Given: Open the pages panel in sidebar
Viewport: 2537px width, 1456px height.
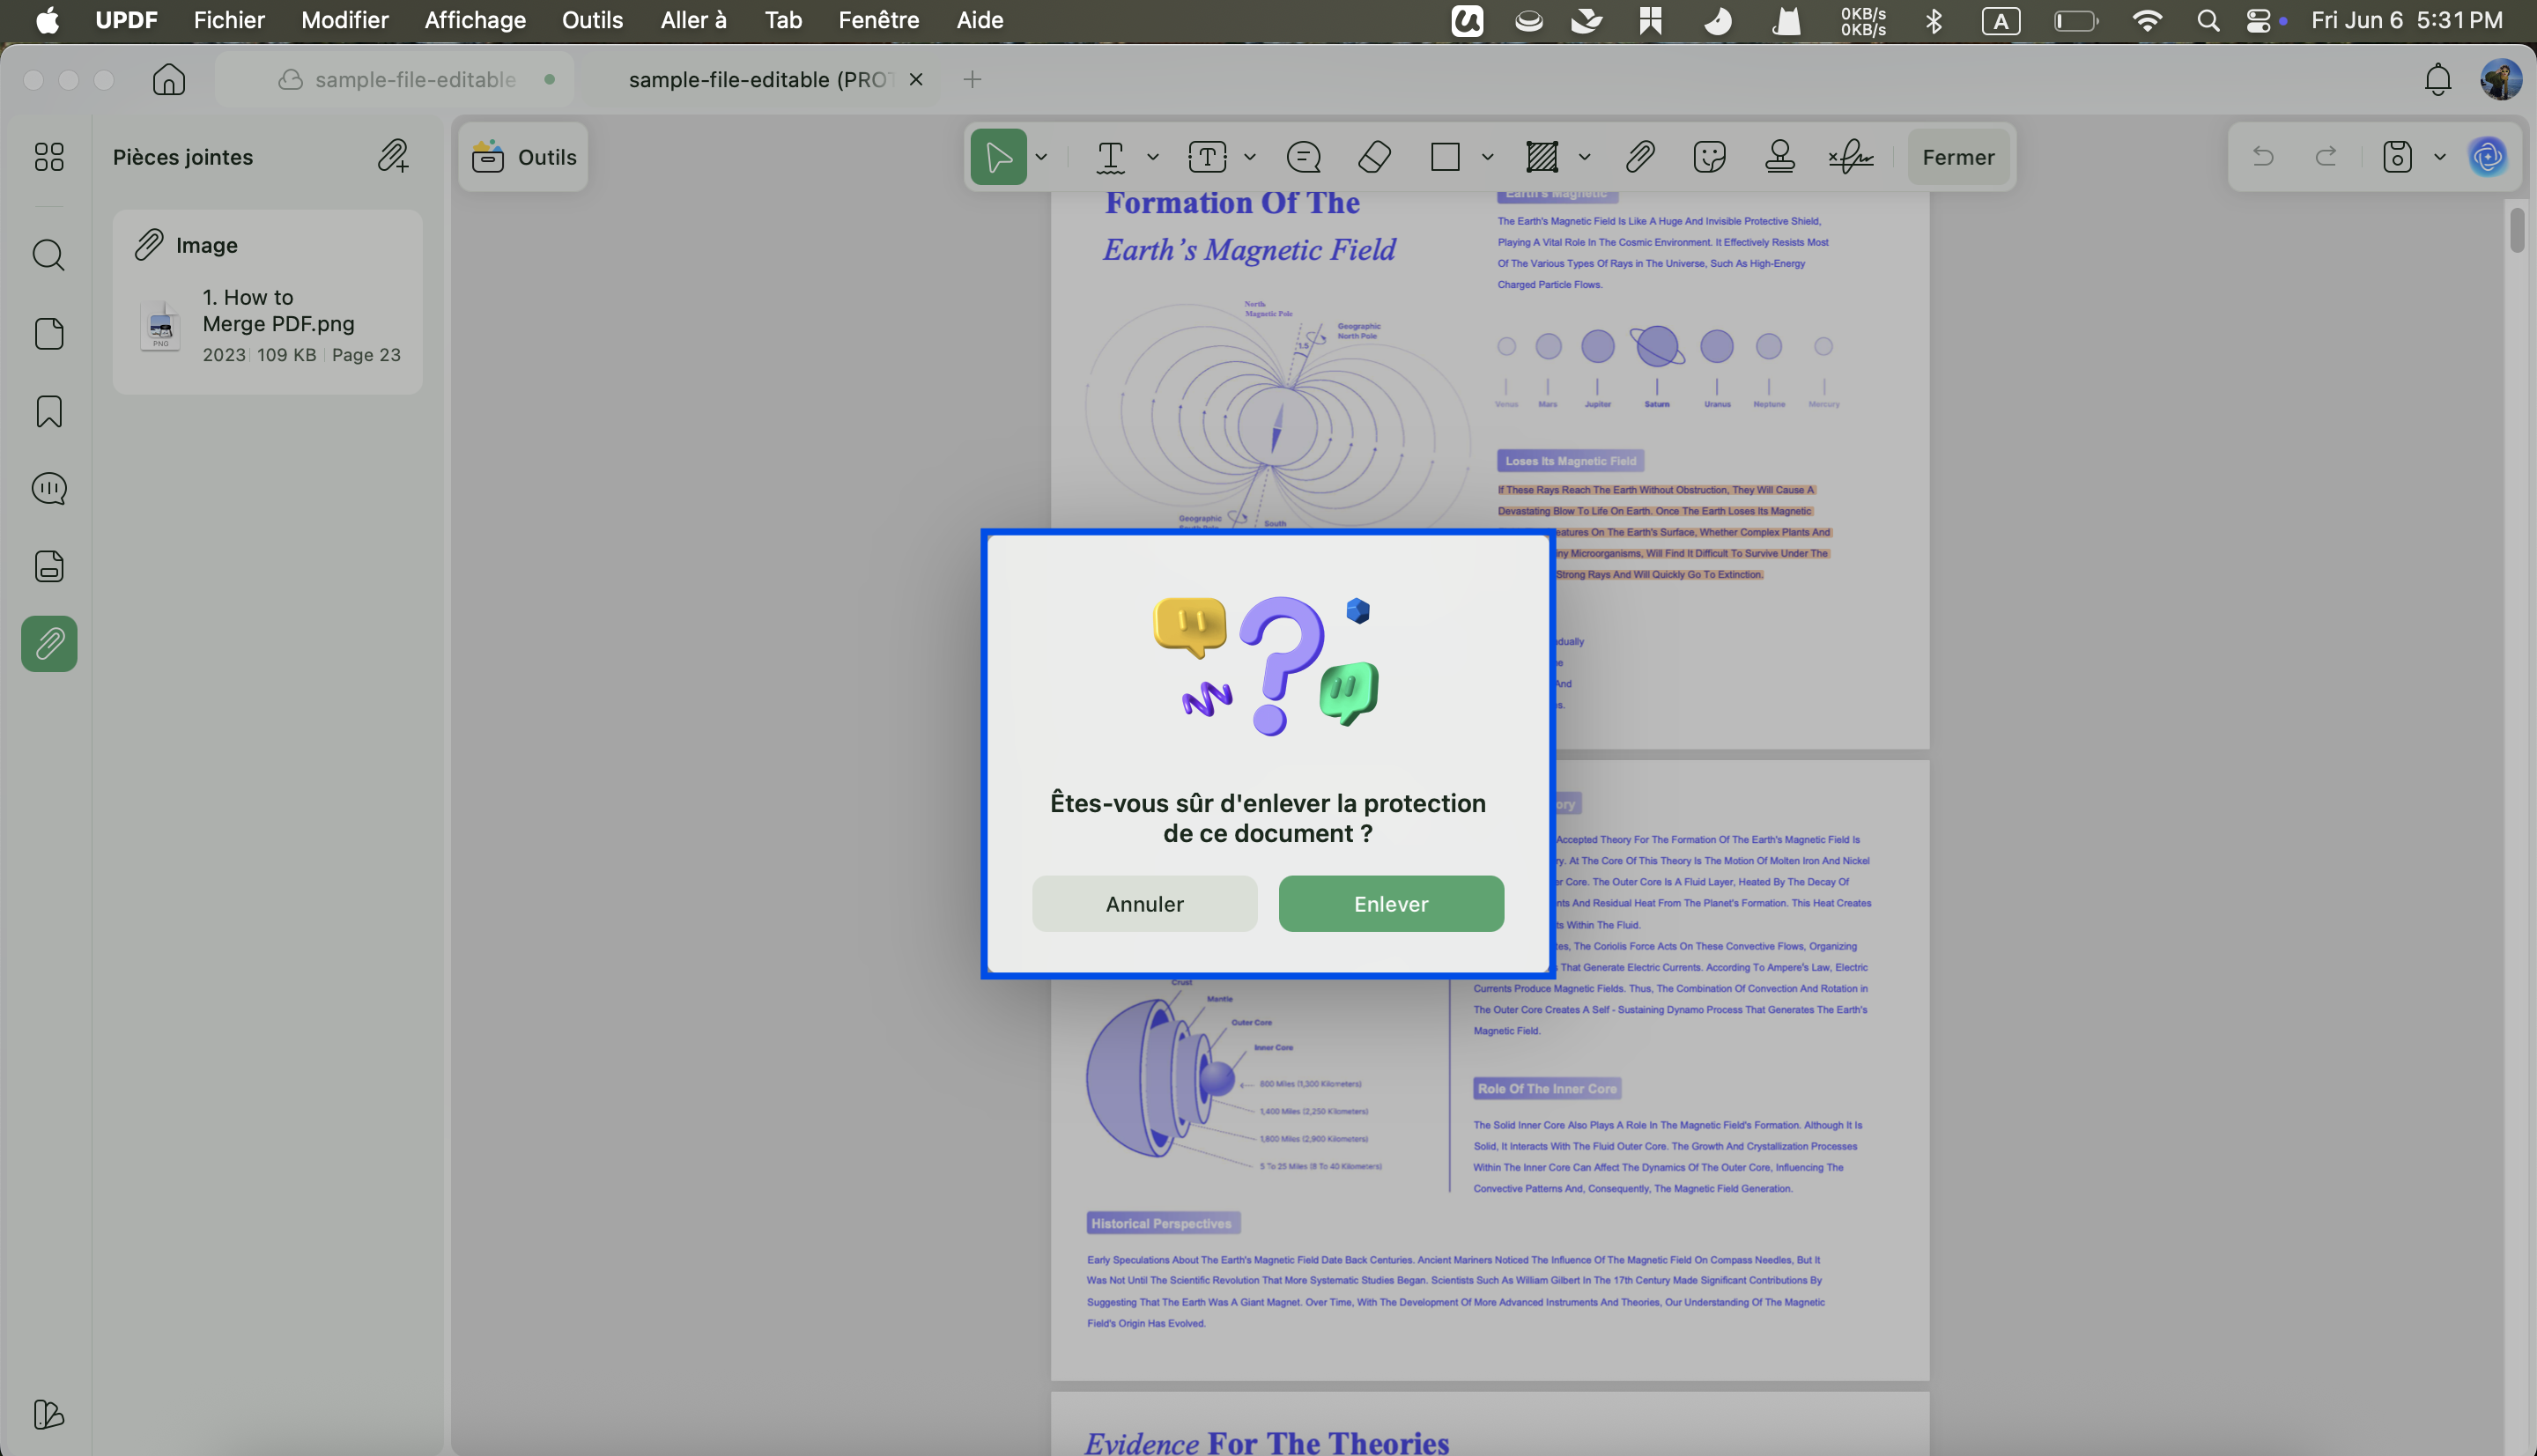Looking at the screenshot, I should coord(49,333).
